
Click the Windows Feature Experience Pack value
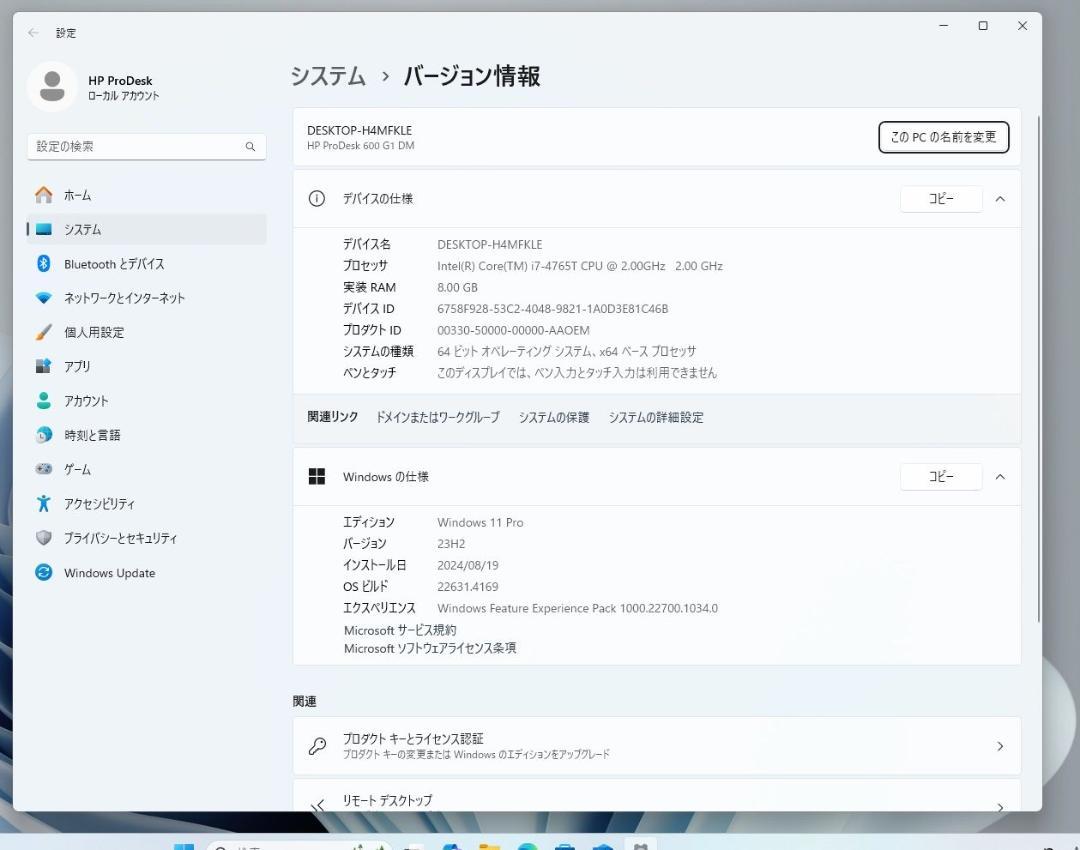pos(577,608)
